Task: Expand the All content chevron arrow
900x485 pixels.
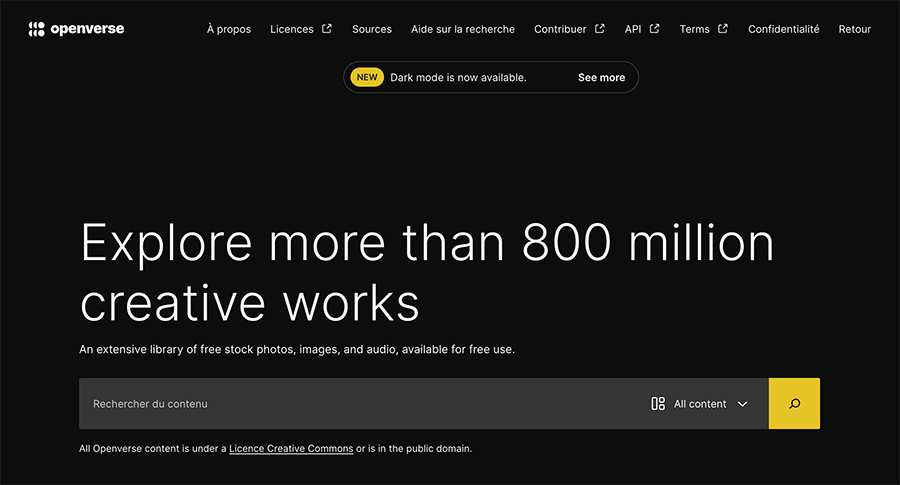Action: pos(742,404)
